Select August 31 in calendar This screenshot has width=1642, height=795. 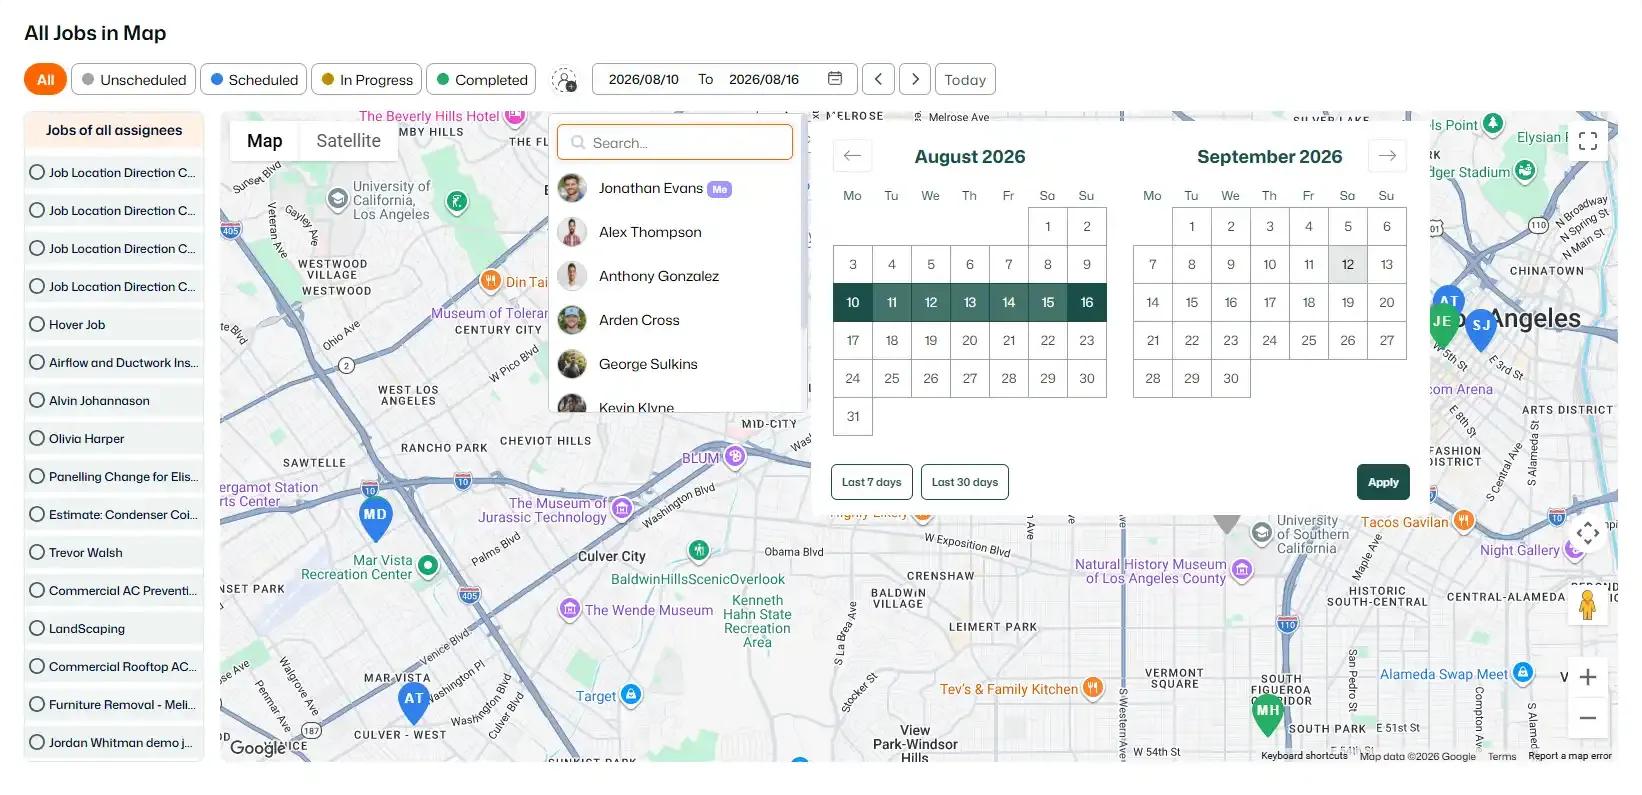pos(853,416)
